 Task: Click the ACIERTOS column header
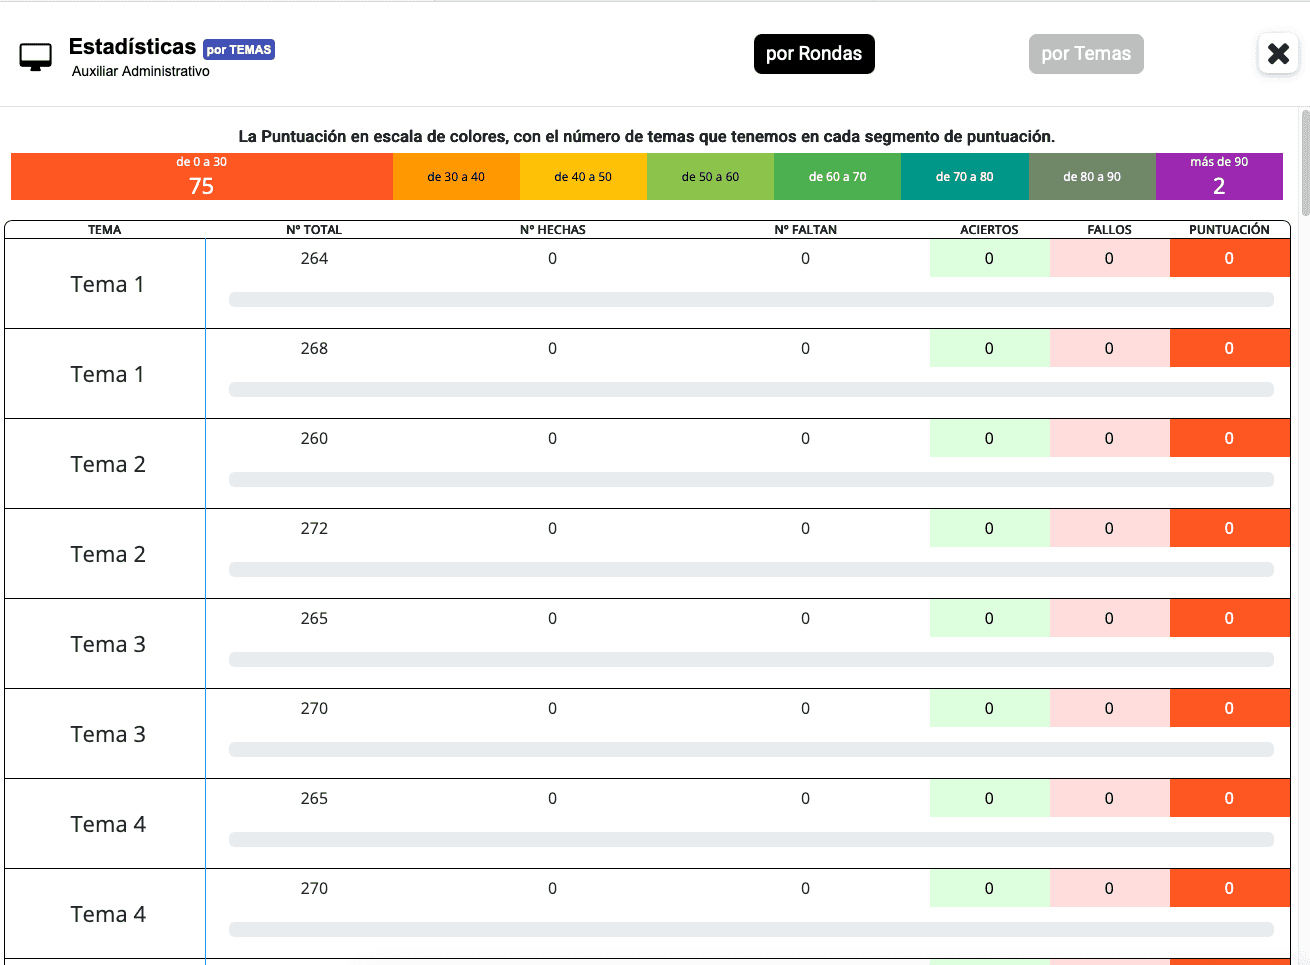988,230
